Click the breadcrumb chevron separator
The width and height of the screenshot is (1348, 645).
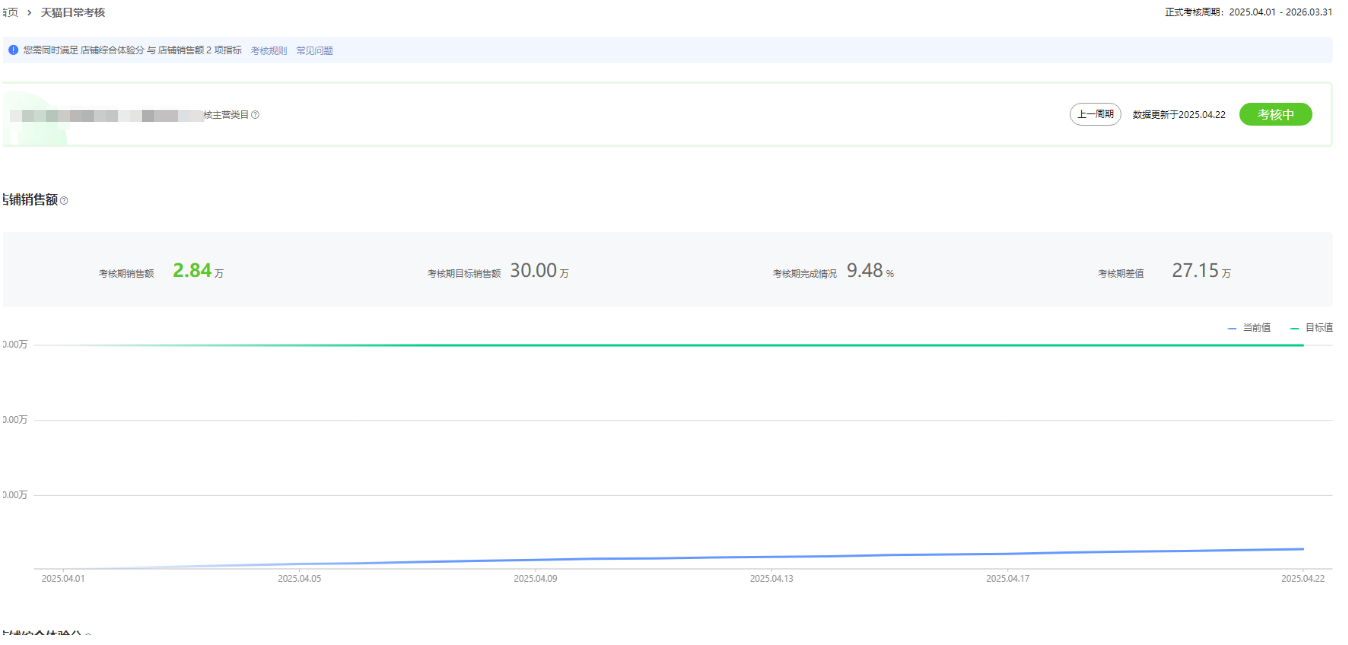coord(29,12)
